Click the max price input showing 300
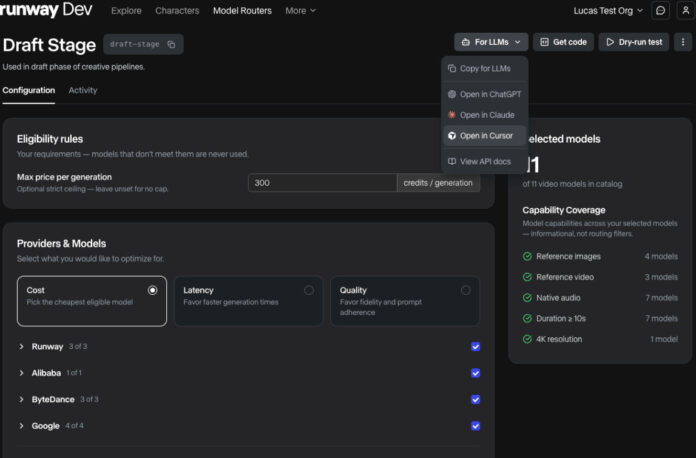696x458 pixels. 322,183
